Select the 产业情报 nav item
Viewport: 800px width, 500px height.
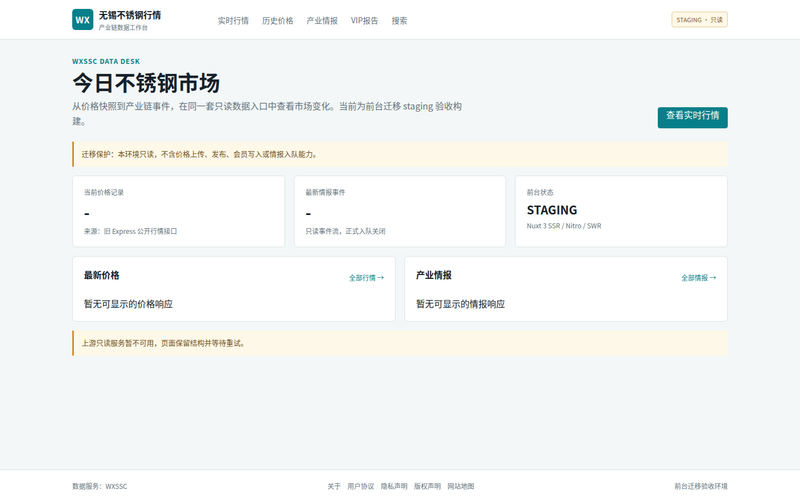(x=322, y=21)
